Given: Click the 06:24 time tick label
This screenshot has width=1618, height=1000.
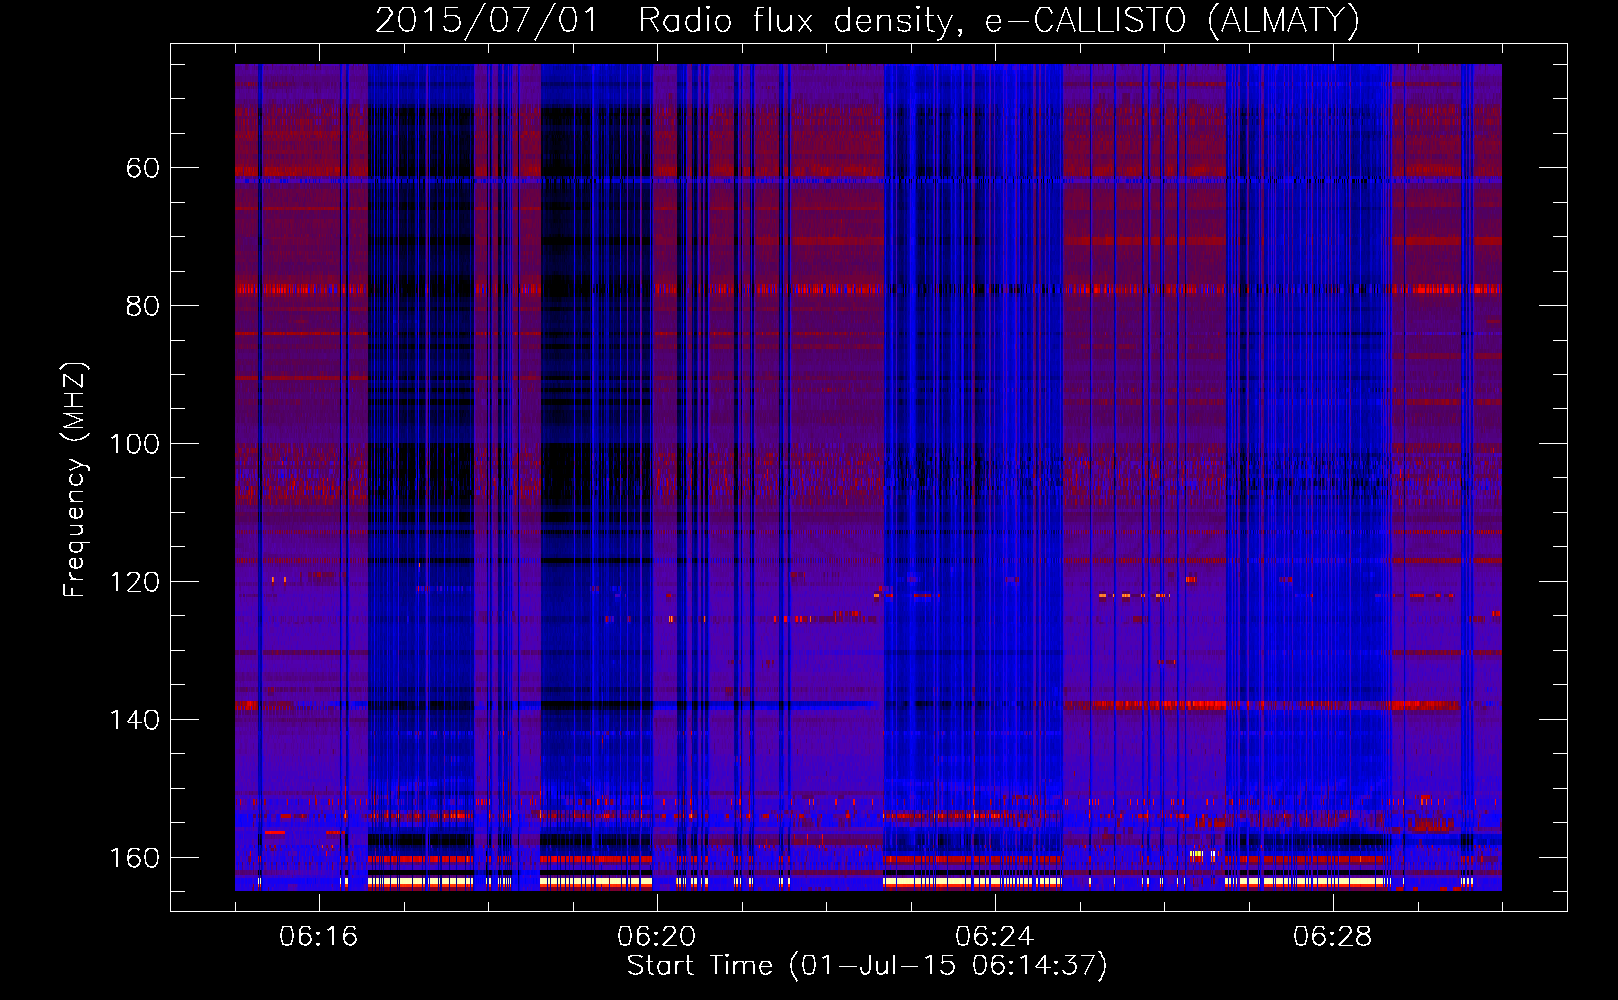Looking at the screenshot, I should (994, 937).
